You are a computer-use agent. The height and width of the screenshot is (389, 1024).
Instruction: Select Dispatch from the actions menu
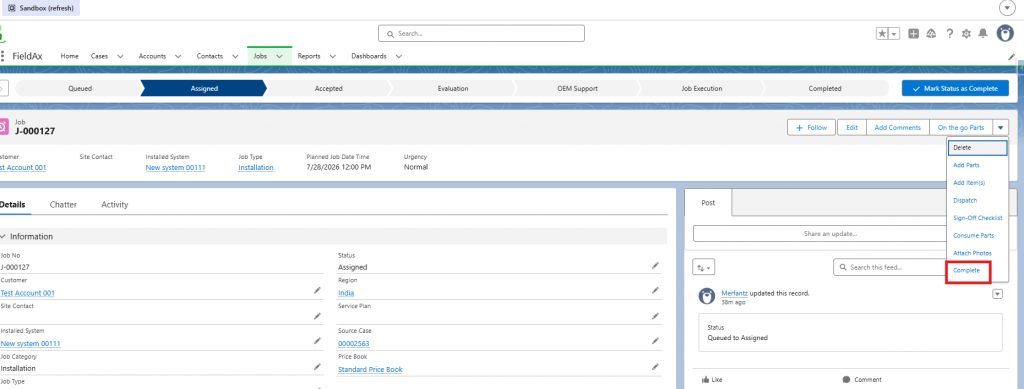(x=965, y=200)
